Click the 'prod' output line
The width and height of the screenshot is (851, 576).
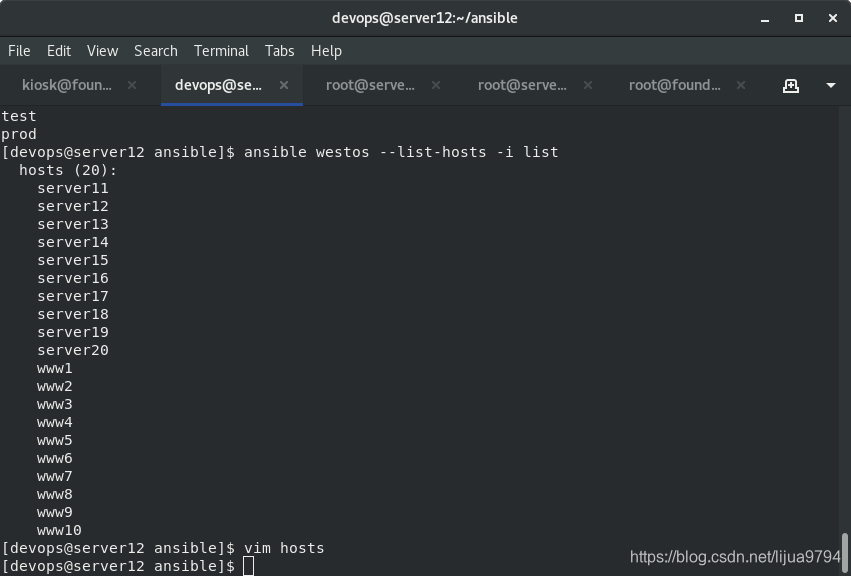coord(19,134)
